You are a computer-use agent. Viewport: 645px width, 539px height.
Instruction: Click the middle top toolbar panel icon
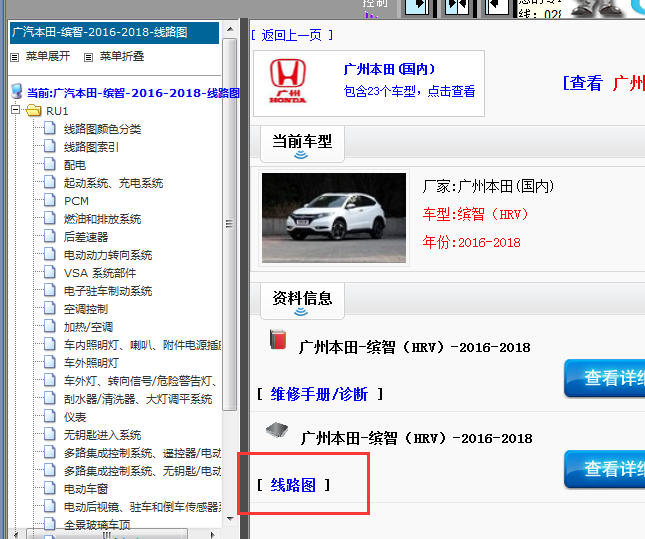click(457, 7)
